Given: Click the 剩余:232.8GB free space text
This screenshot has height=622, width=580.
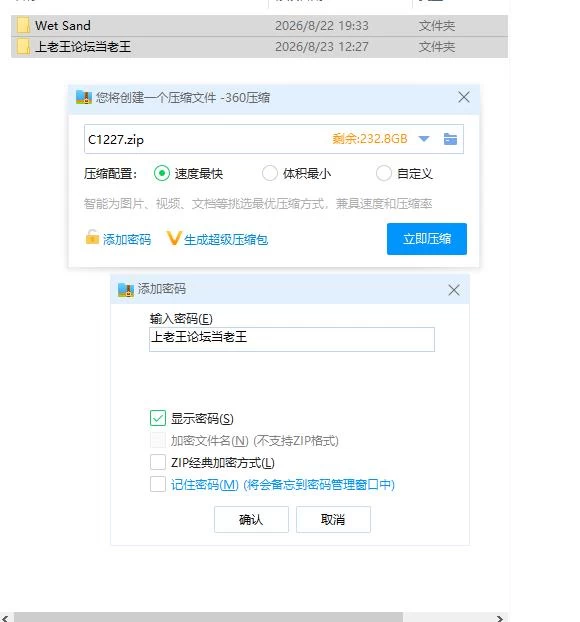Looking at the screenshot, I should click(370, 139).
